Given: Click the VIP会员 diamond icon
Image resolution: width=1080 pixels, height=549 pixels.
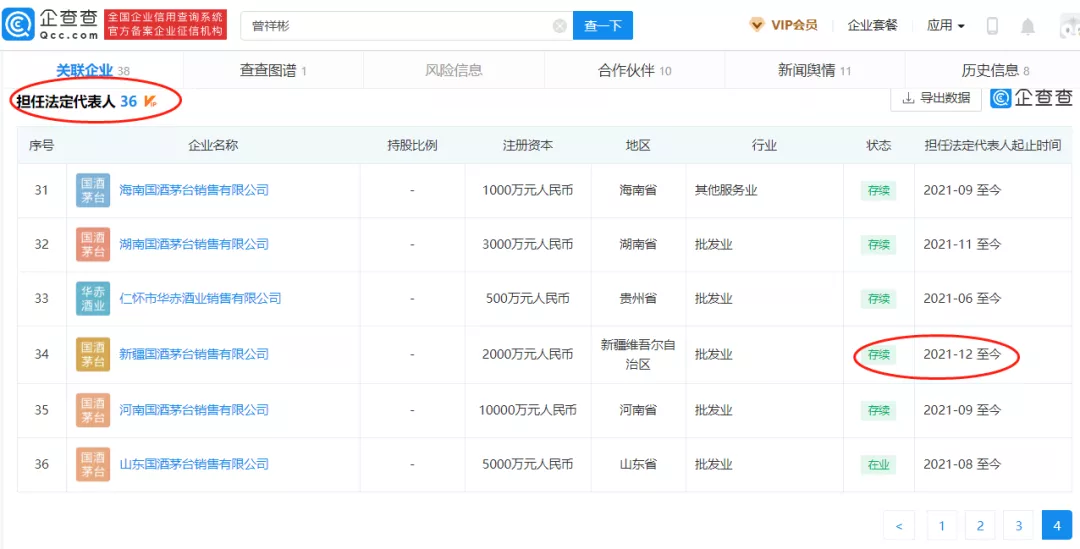Looking at the screenshot, I should point(757,25).
